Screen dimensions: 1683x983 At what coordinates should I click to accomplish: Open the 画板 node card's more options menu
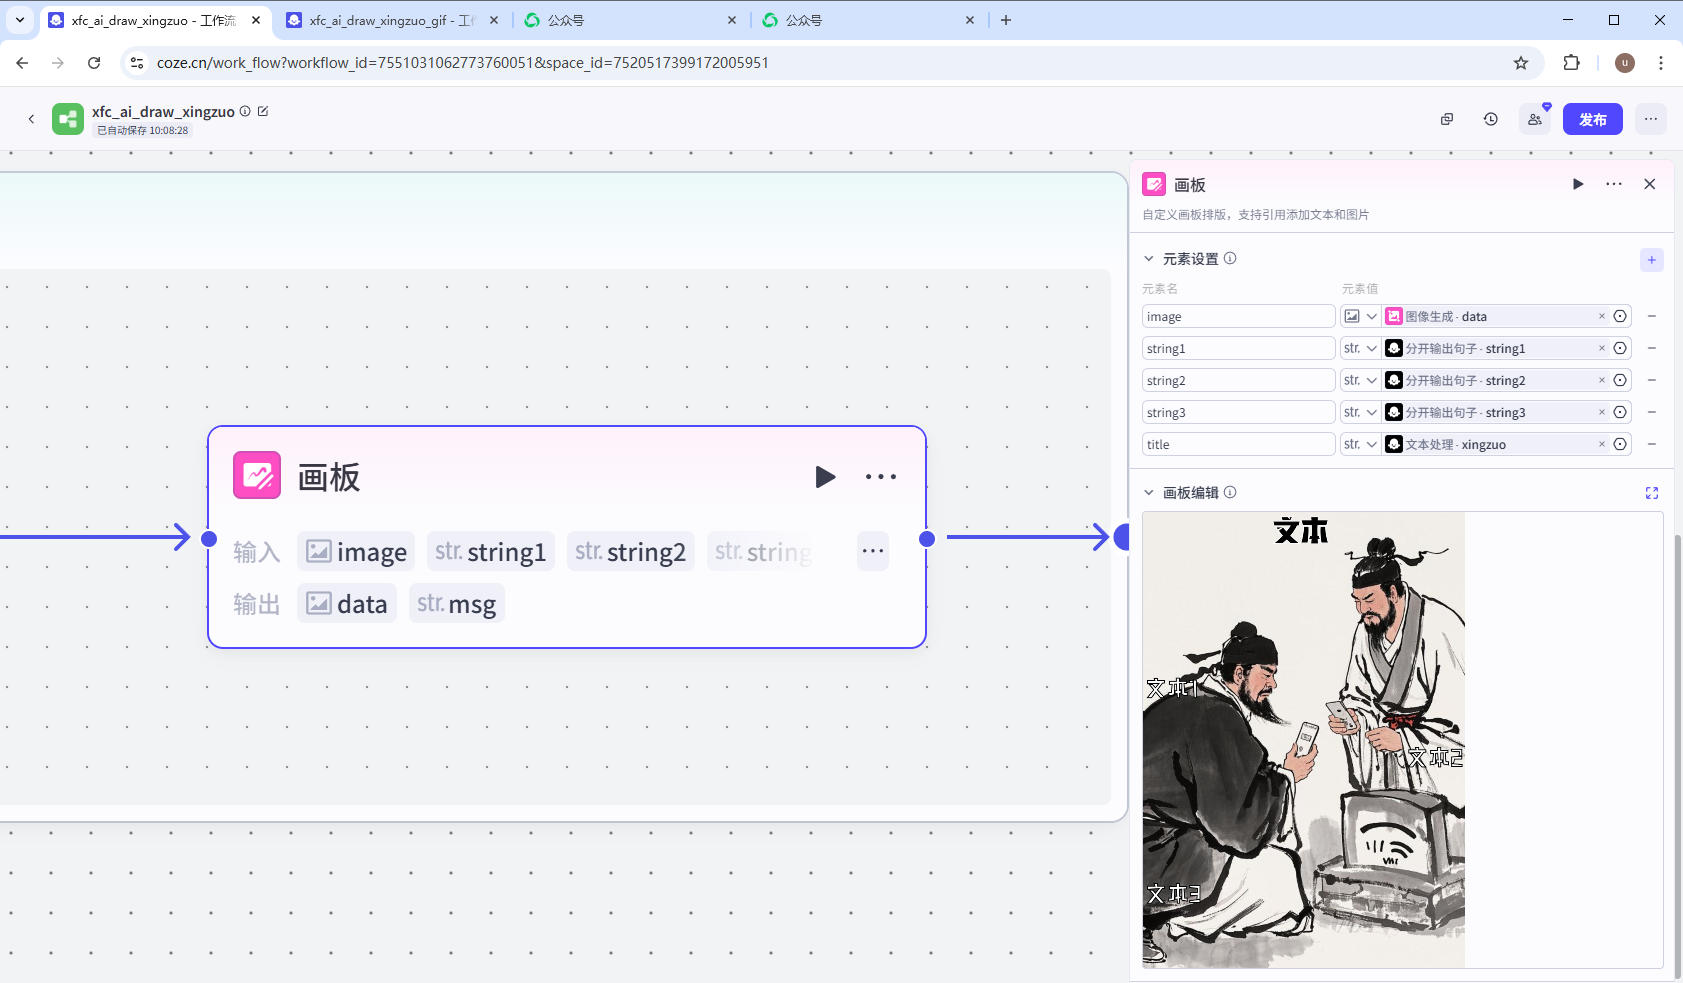point(881,477)
